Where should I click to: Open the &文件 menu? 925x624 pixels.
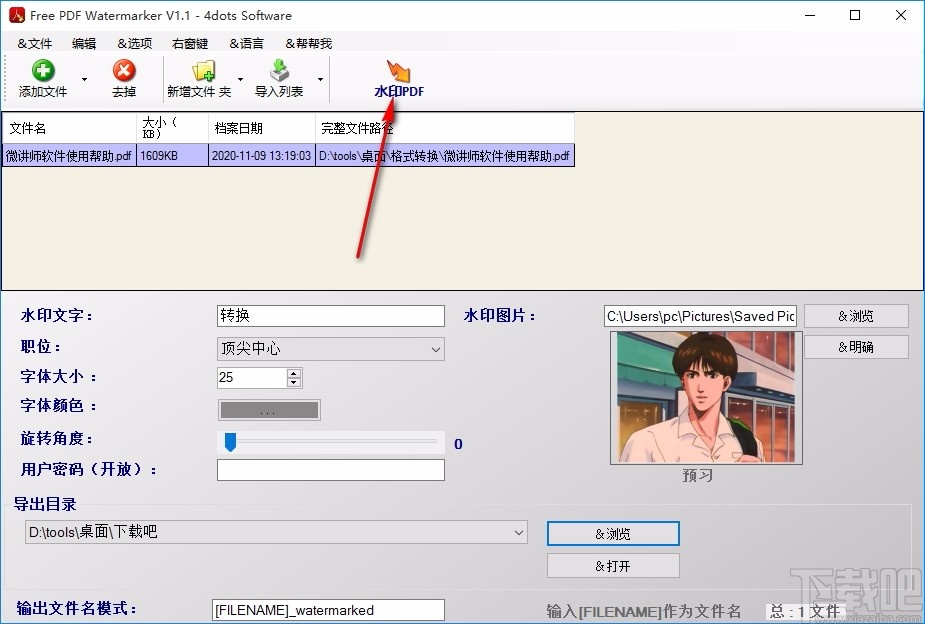point(35,44)
